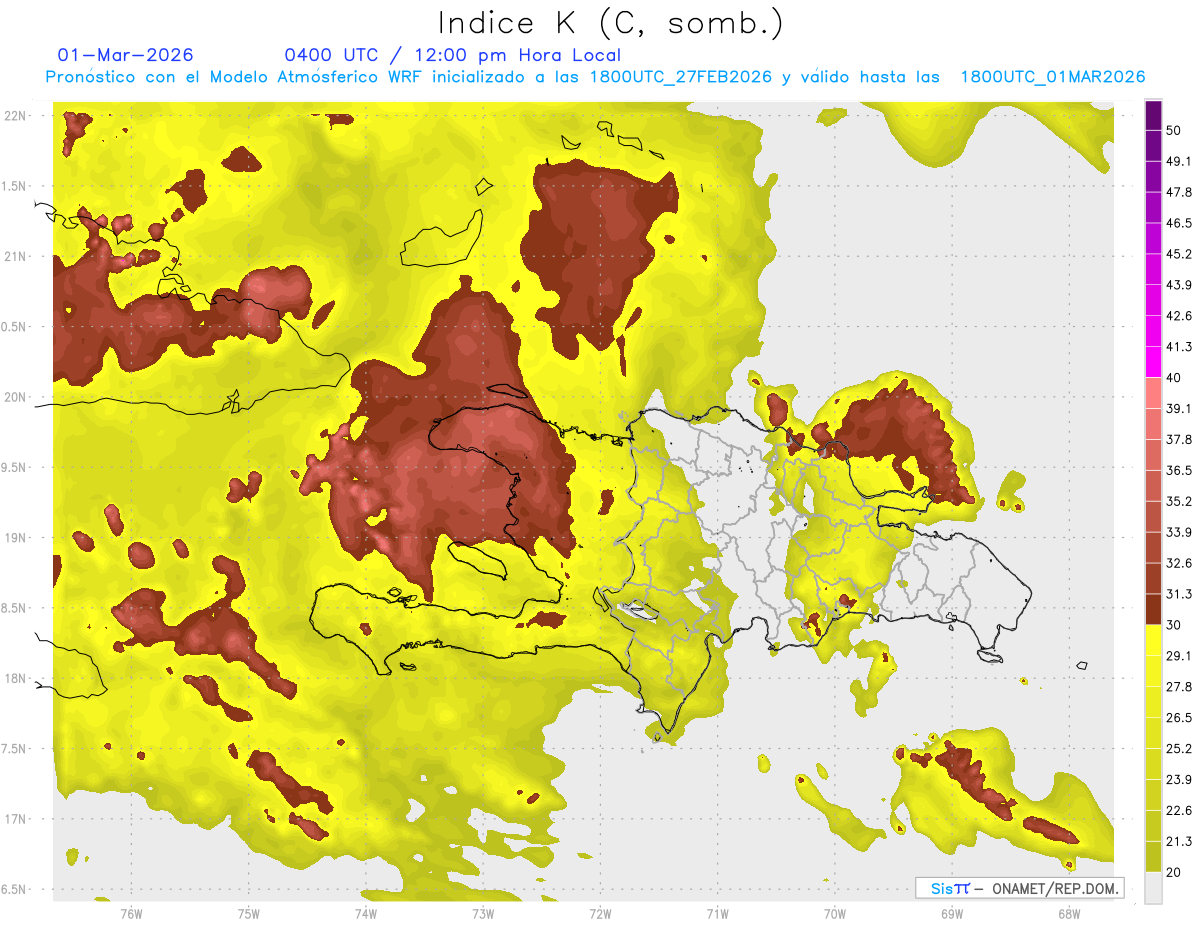Viewport: 1200px width, 927px height.
Task: Click the title "Indice K (C, somb.)"
Action: (x=611, y=23)
